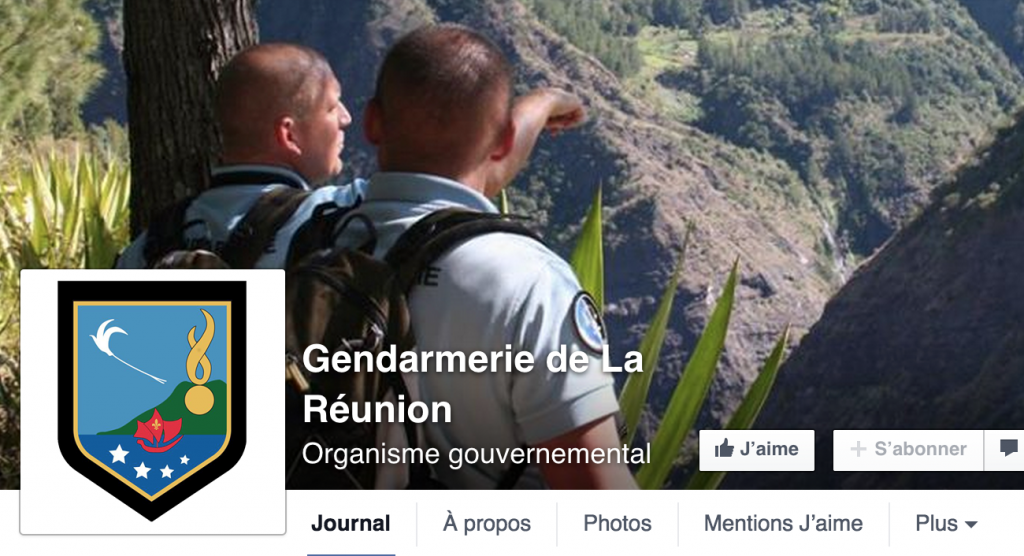Expand the Plus dropdown menu
The image size is (1024, 556).
[946, 523]
